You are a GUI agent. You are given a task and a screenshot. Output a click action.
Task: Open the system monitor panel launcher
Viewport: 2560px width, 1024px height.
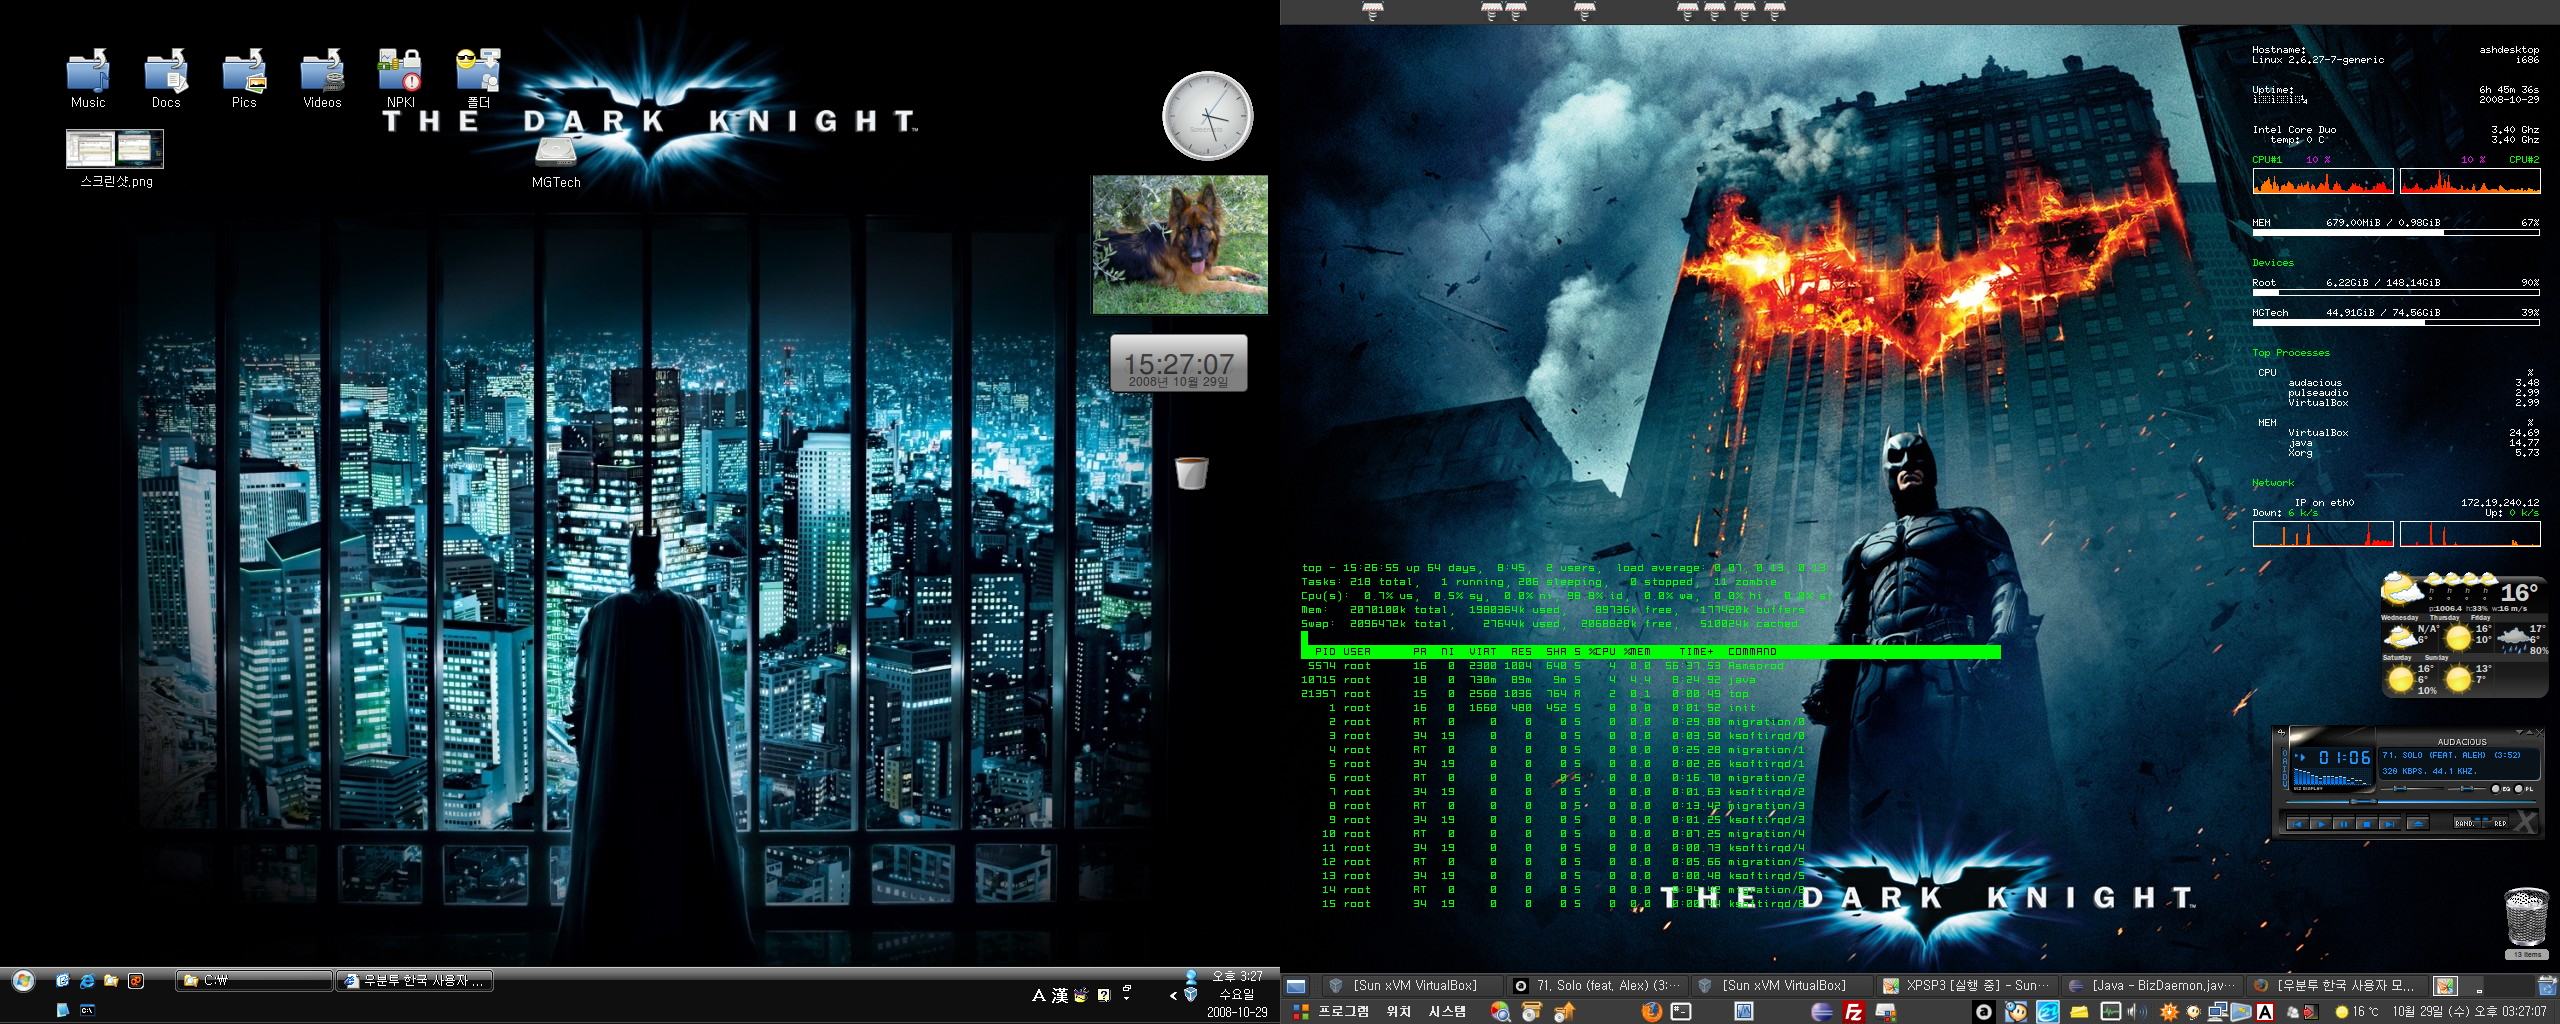pyautogui.click(x=1744, y=1011)
